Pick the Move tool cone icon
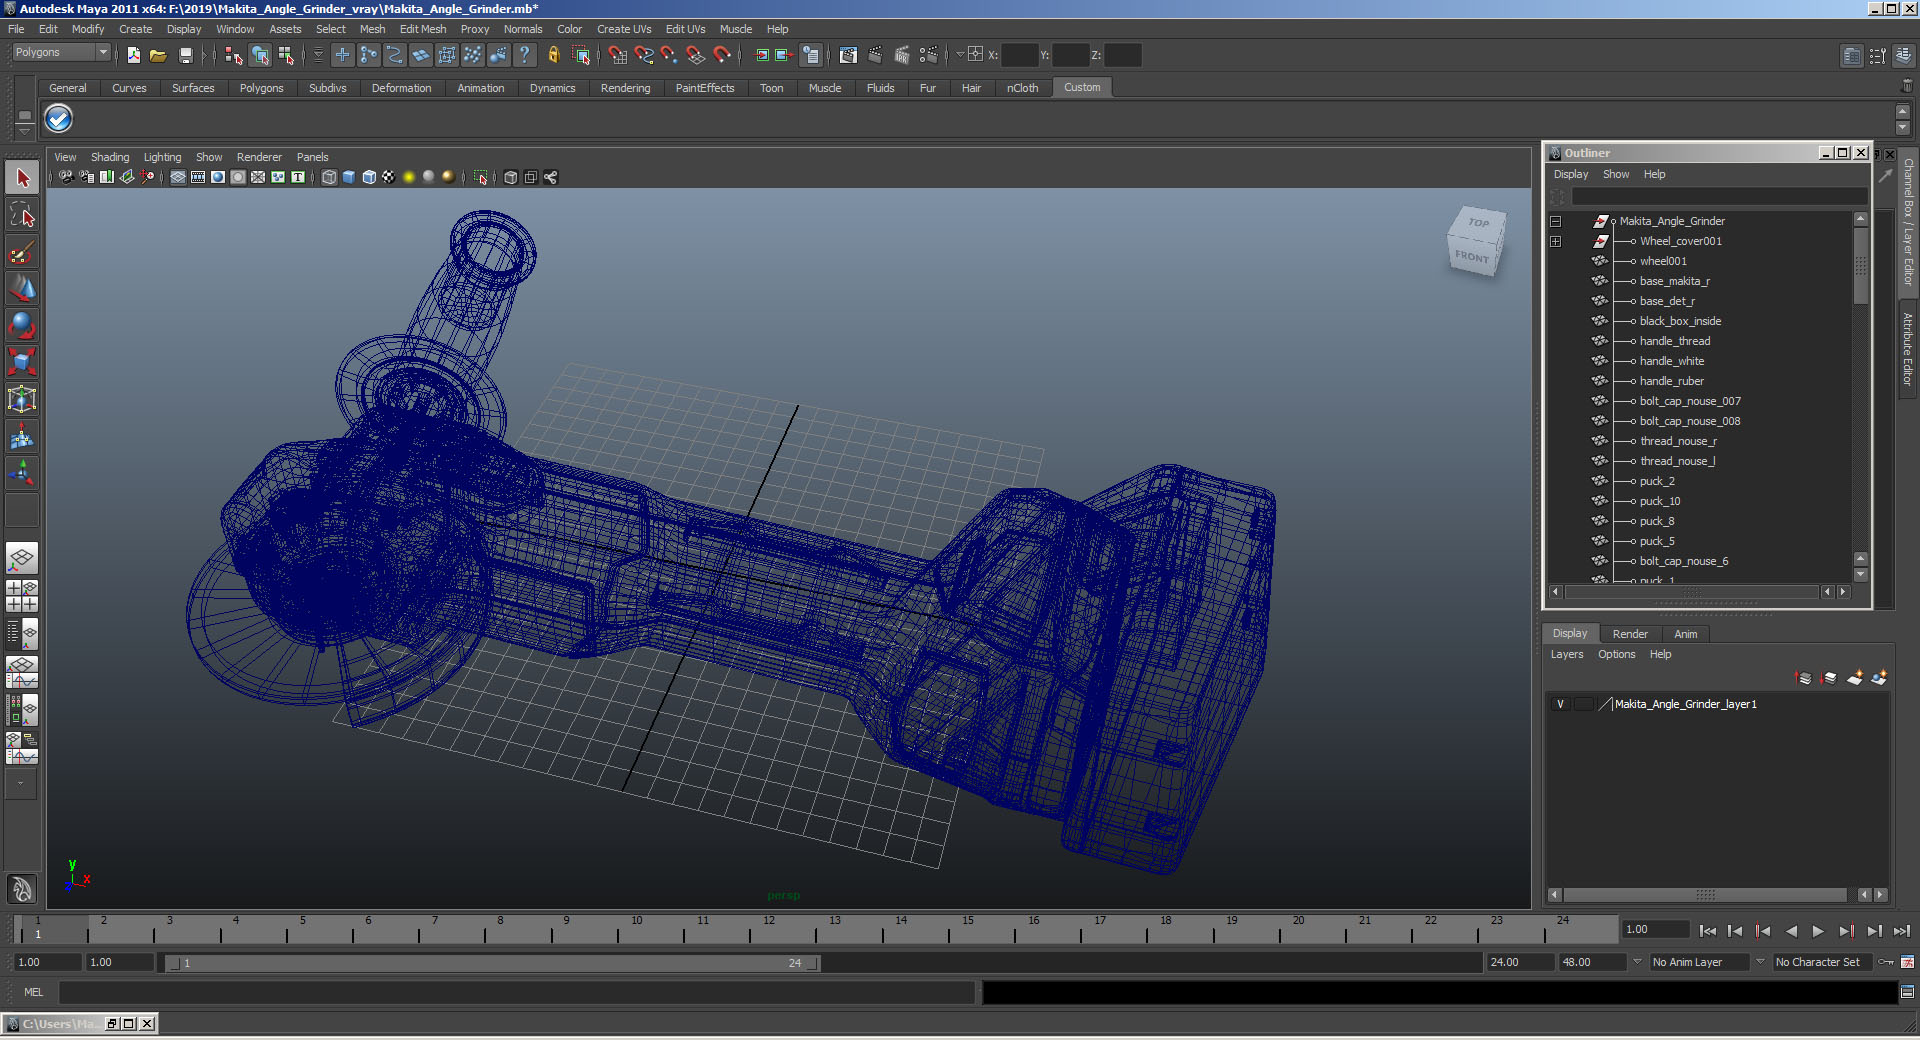Image resolution: width=1920 pixels, height=1040 pixels. coord(22,289)
